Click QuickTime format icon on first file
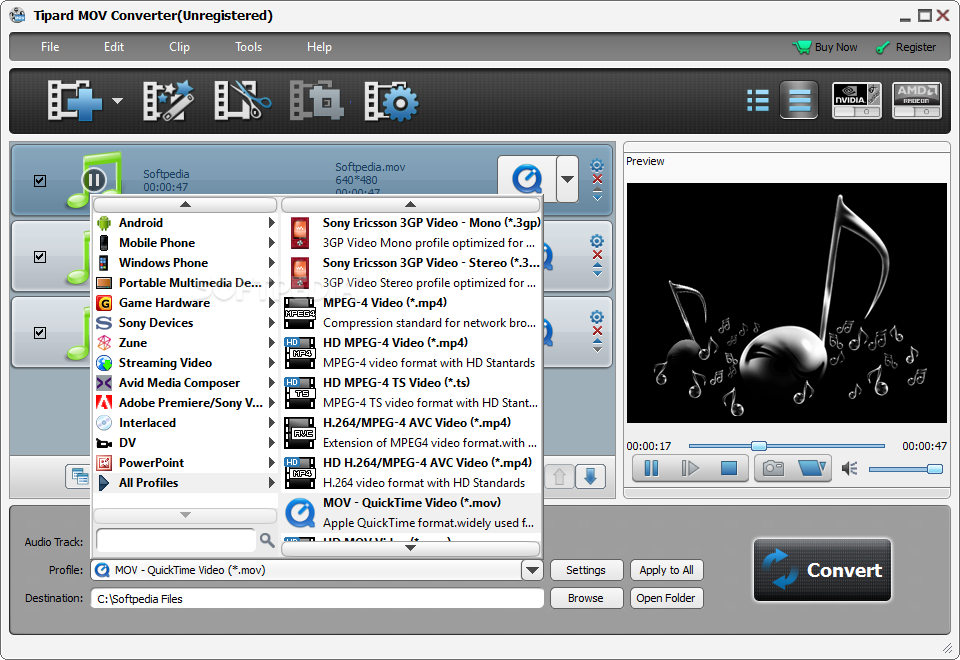This screenshot has height=660, width=960. [527, 179]
